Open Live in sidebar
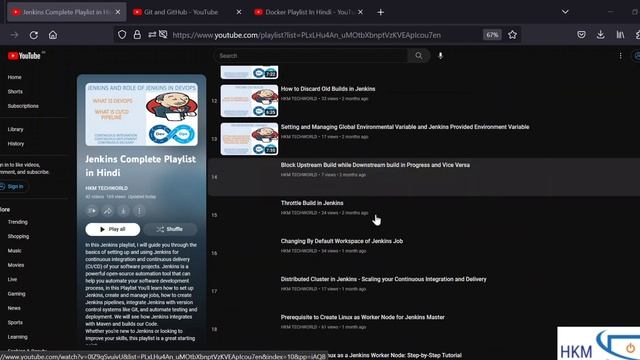This screenshot has height=360, width=640. coord(12,280)
